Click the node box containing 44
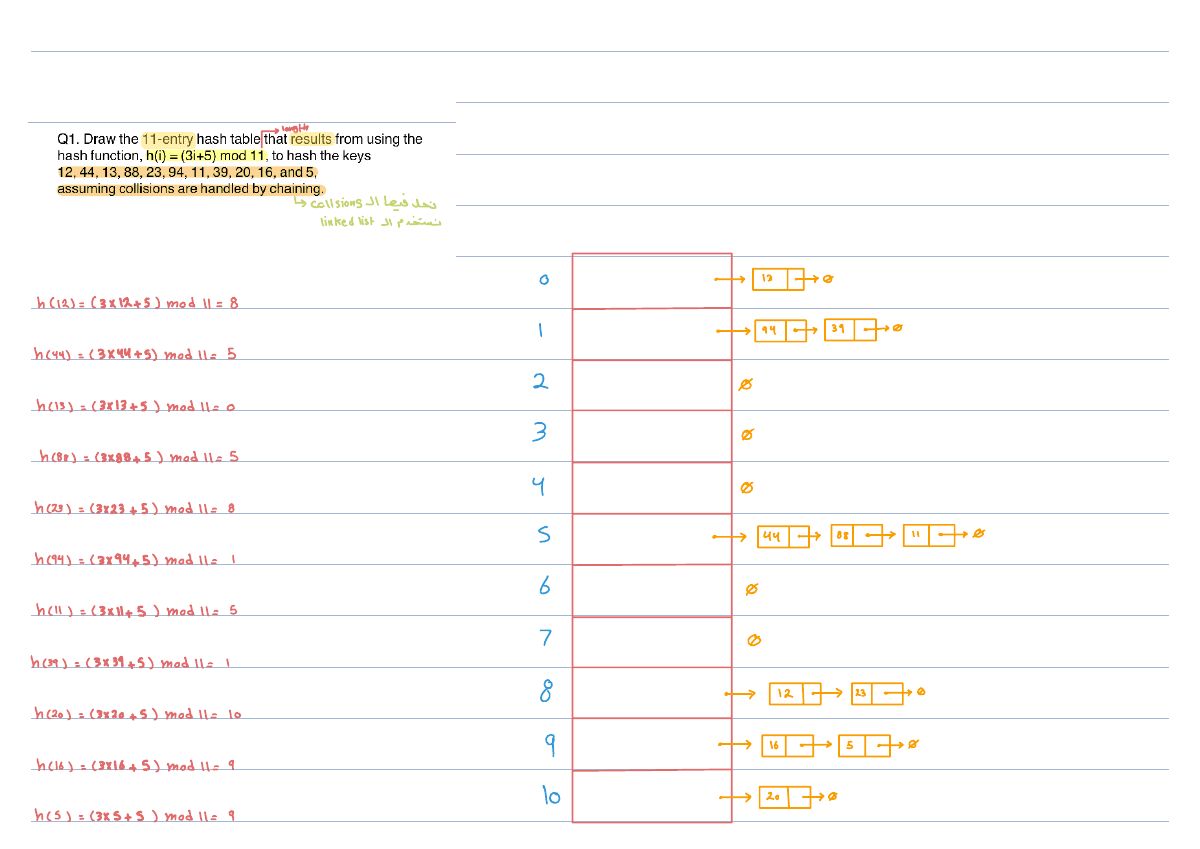Screen dimensions: 1200x849 (x=784, y=537)
